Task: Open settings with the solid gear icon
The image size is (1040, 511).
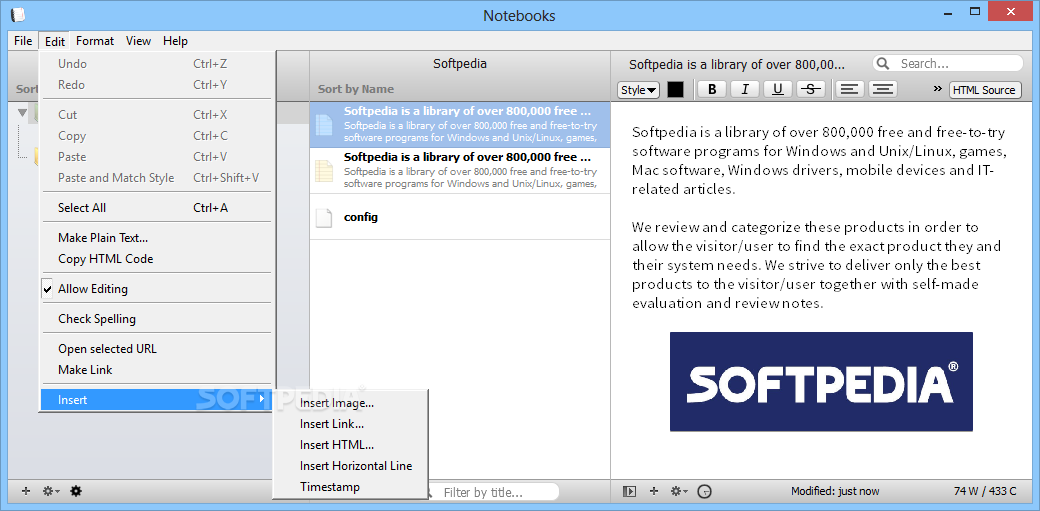Action: click(x=76, y=491)
